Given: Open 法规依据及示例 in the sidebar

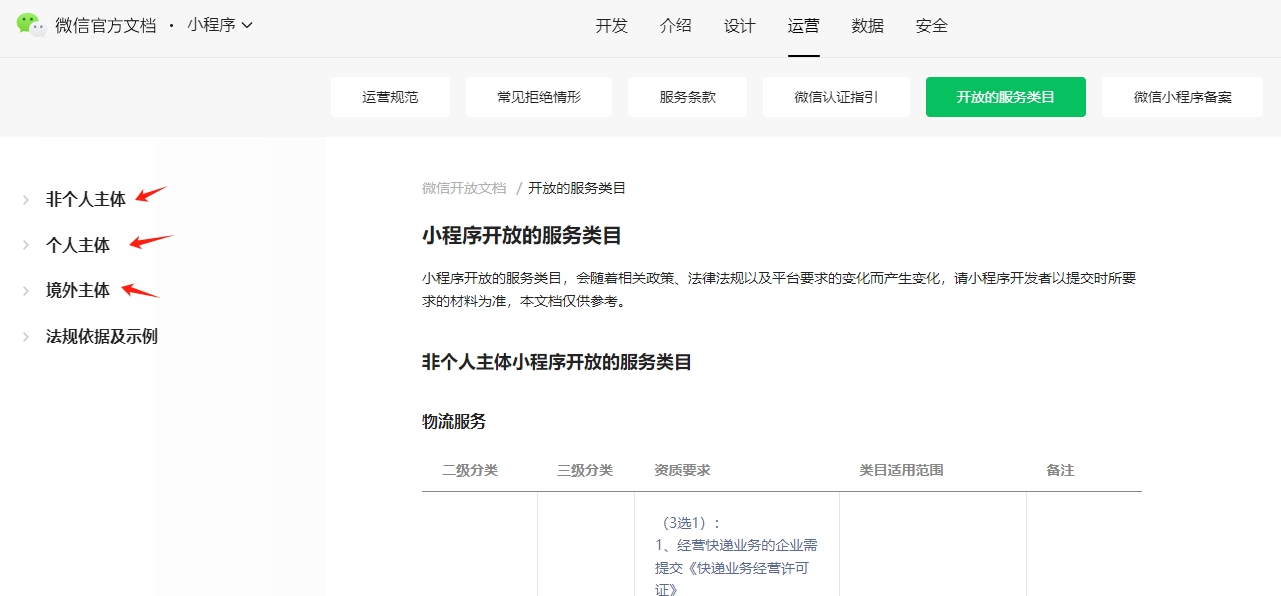Looking at the screenshot, I should point(102,336).
